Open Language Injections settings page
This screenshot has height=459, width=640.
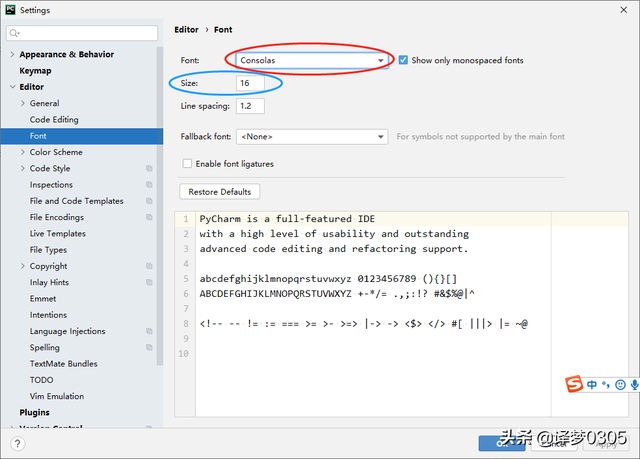[x=67, y=331]
